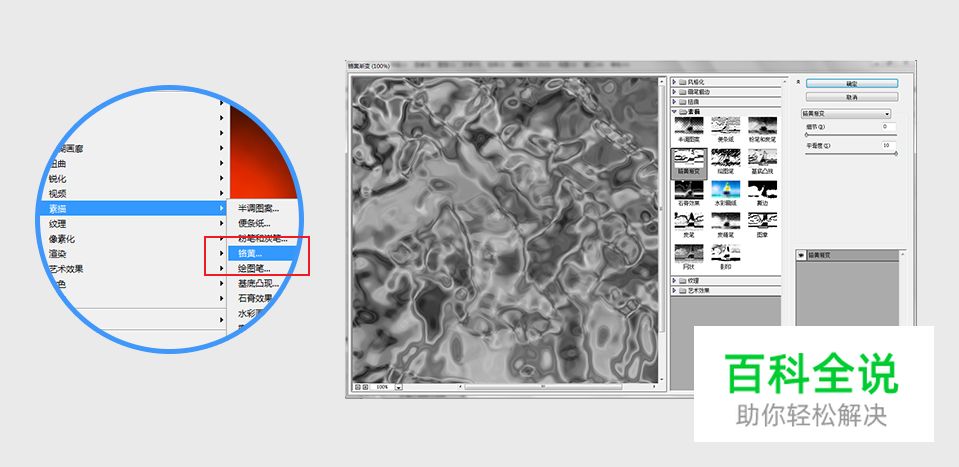
Task: Click the zoom in plus icon below preview
Action: 365,386
